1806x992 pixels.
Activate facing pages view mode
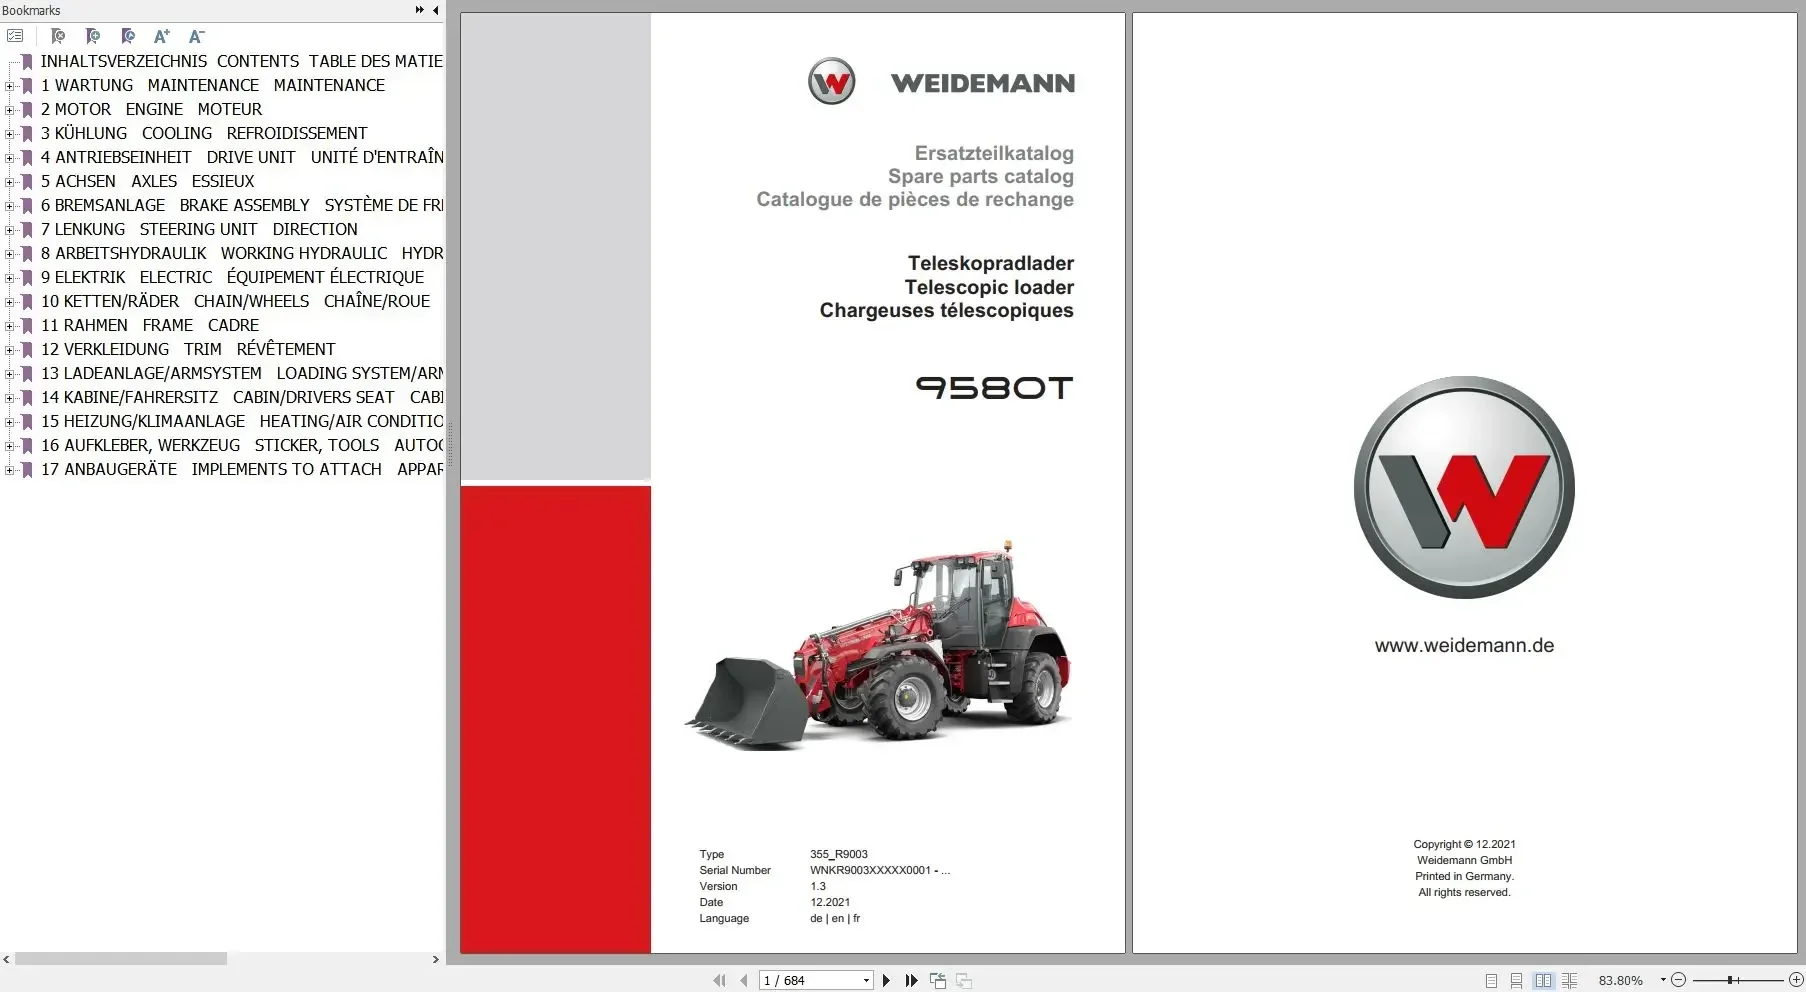(x=1544, y=981)
